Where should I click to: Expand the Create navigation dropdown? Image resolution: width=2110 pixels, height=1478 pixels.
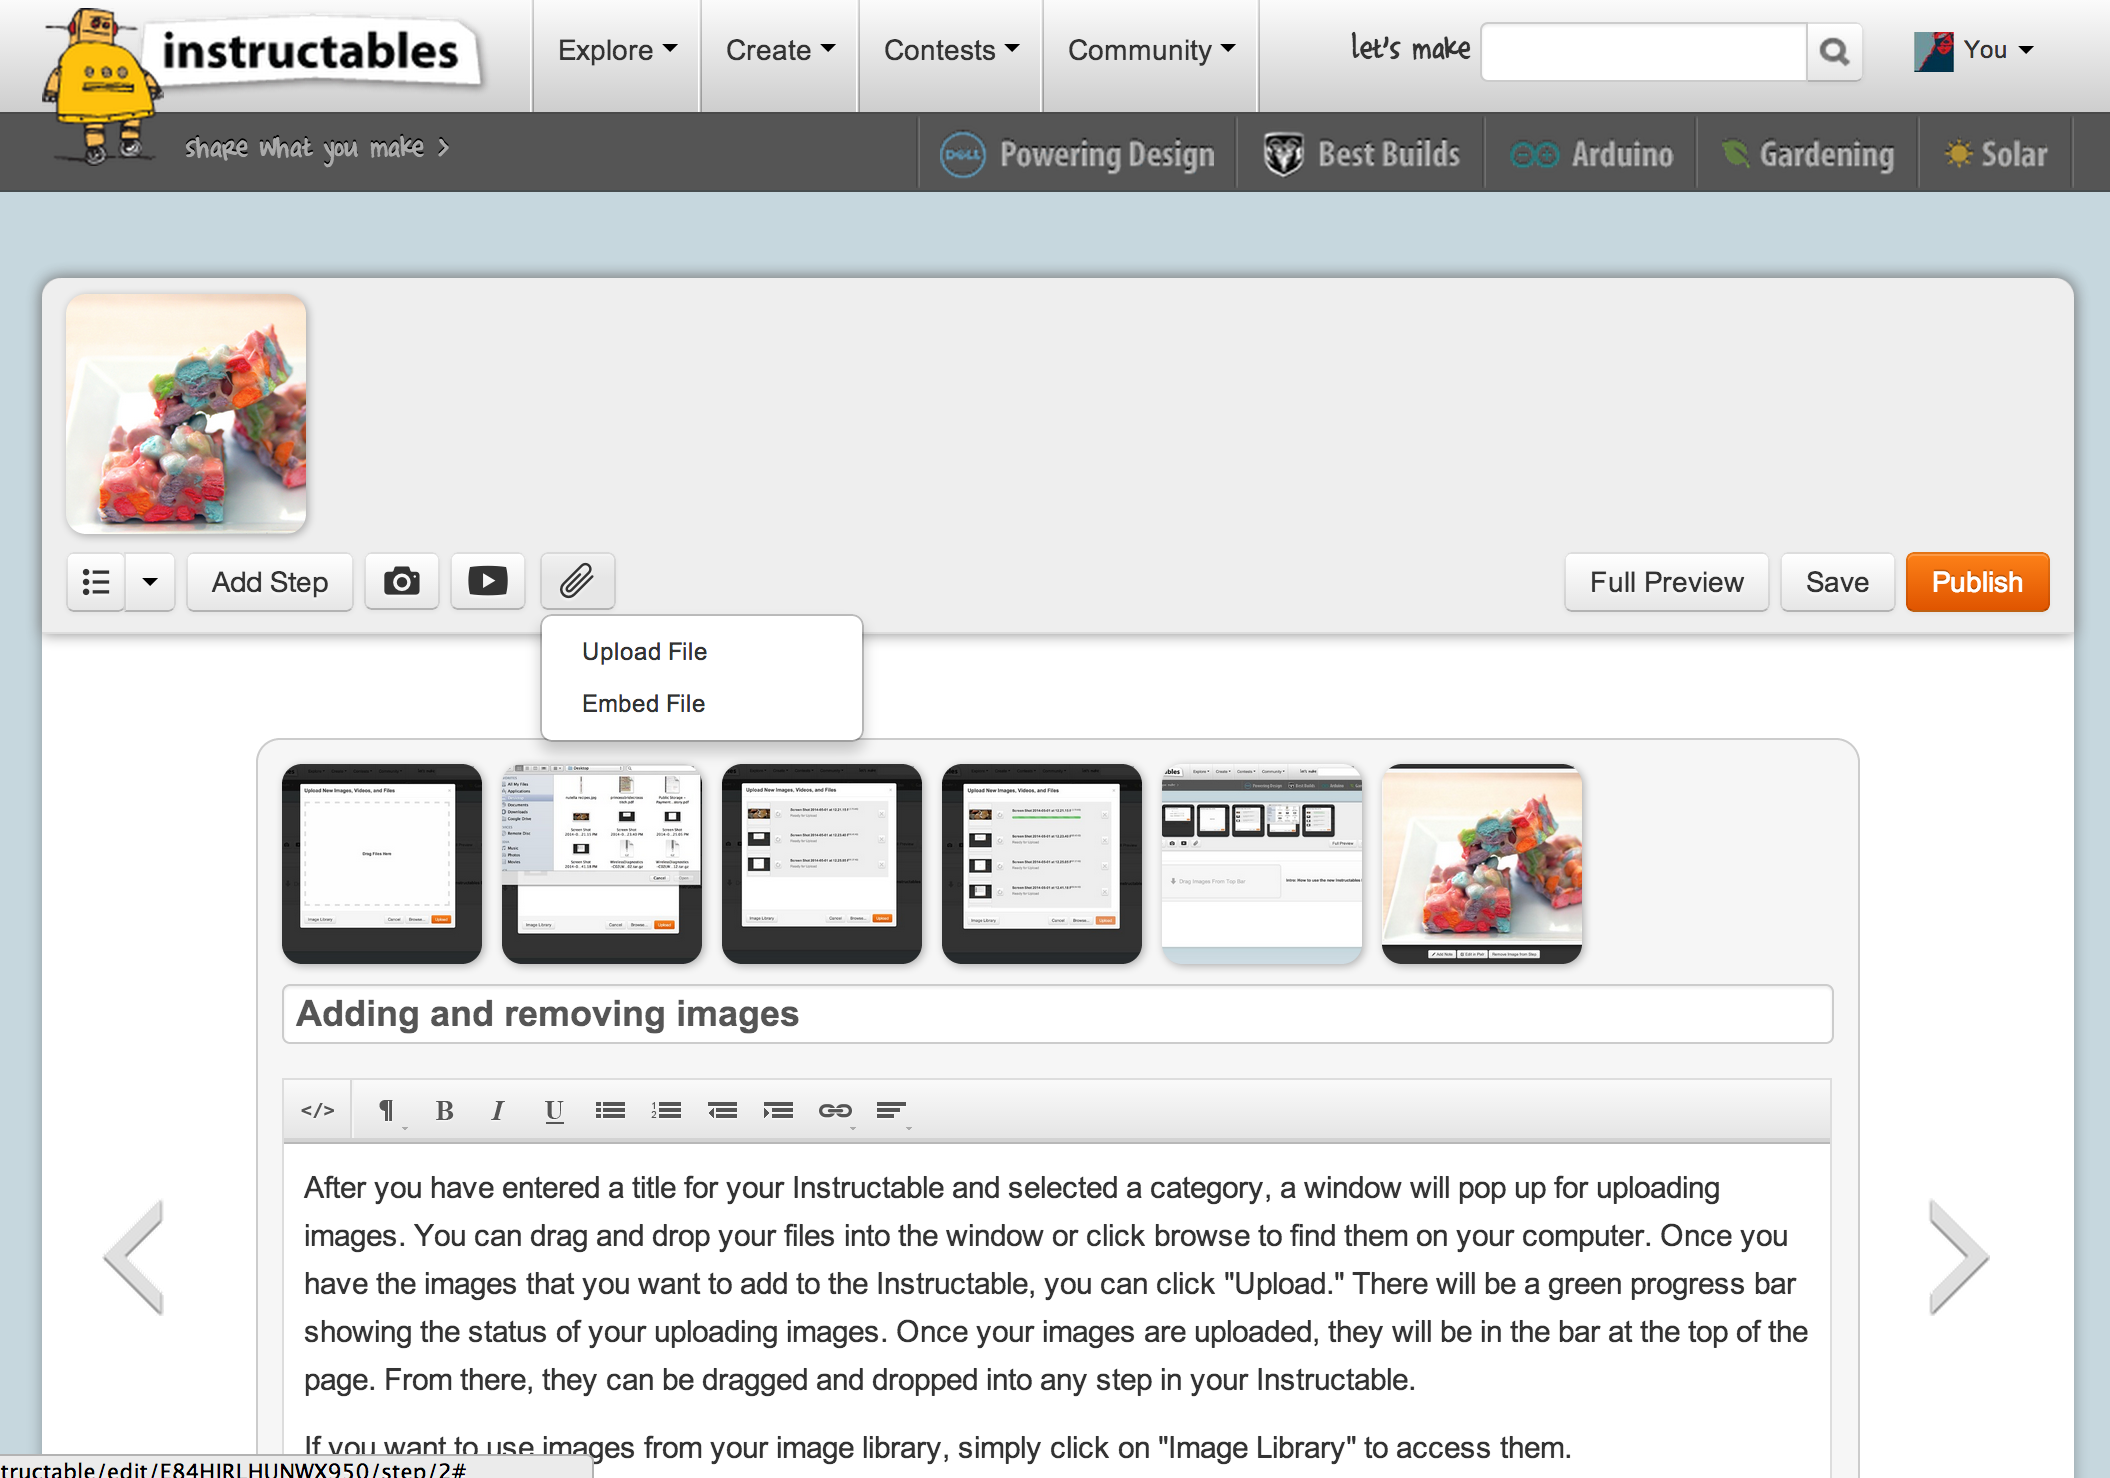(x=776, y=50)
